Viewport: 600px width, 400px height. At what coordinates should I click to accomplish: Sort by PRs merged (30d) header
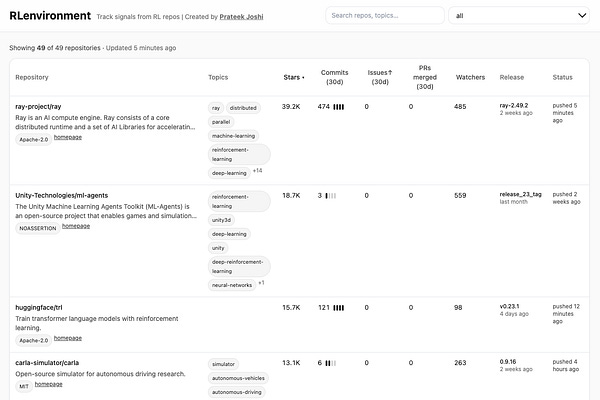pyautogui.click(x=424, y=77)
